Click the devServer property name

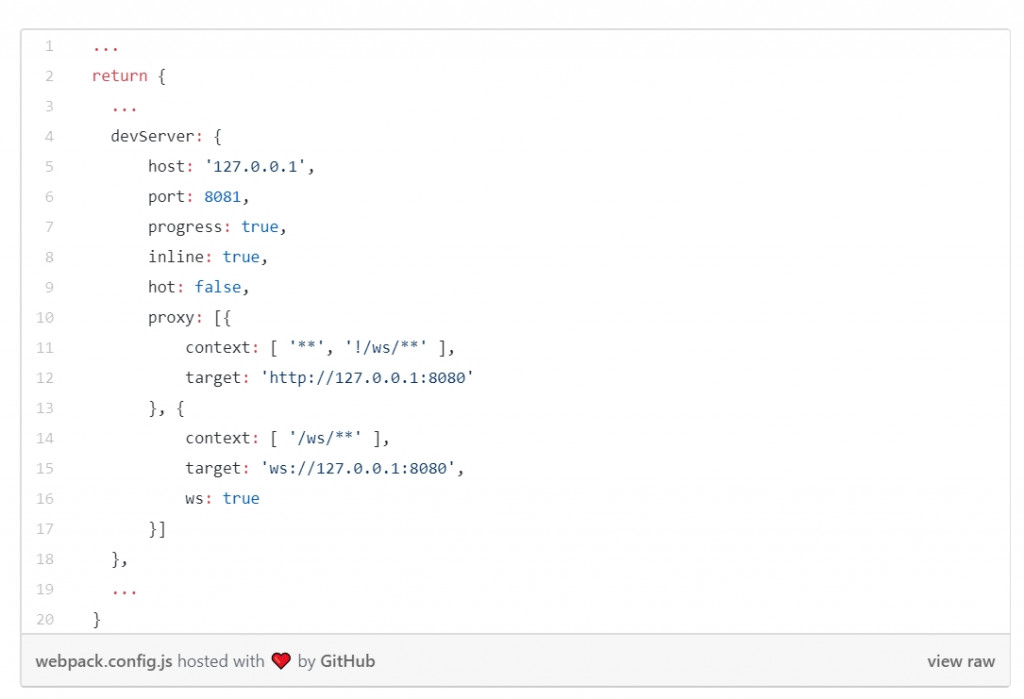(x=153, y=137)
